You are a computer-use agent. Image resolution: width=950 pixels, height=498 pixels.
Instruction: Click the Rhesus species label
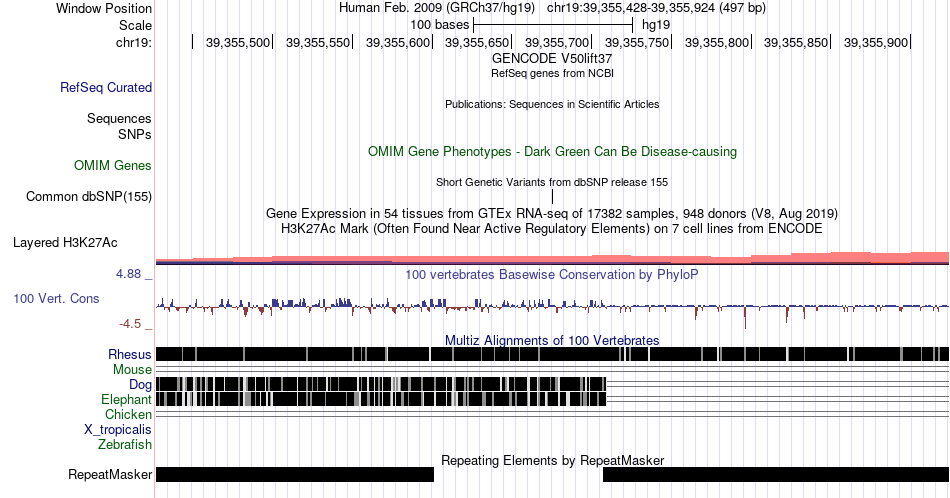(x=130, y=354)
